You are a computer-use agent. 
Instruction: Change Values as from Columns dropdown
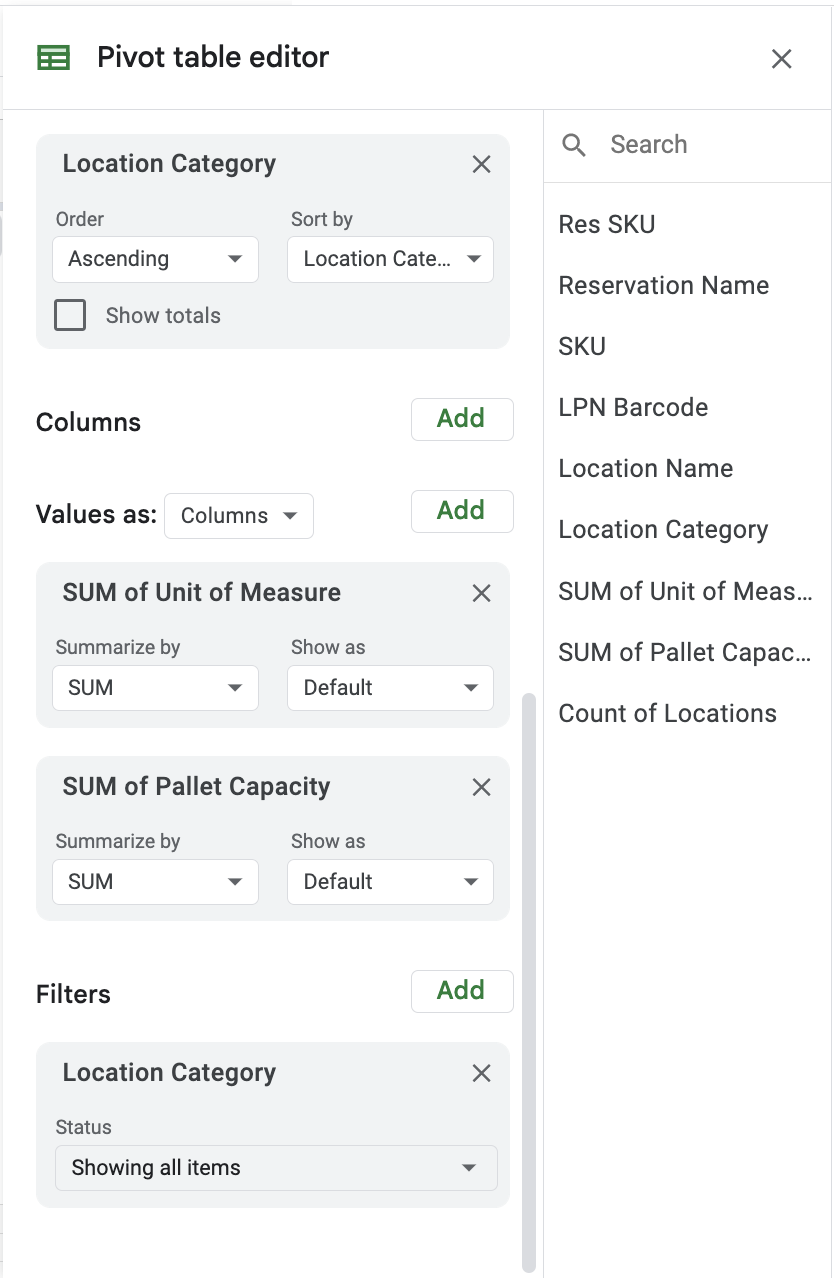[238, 515]
